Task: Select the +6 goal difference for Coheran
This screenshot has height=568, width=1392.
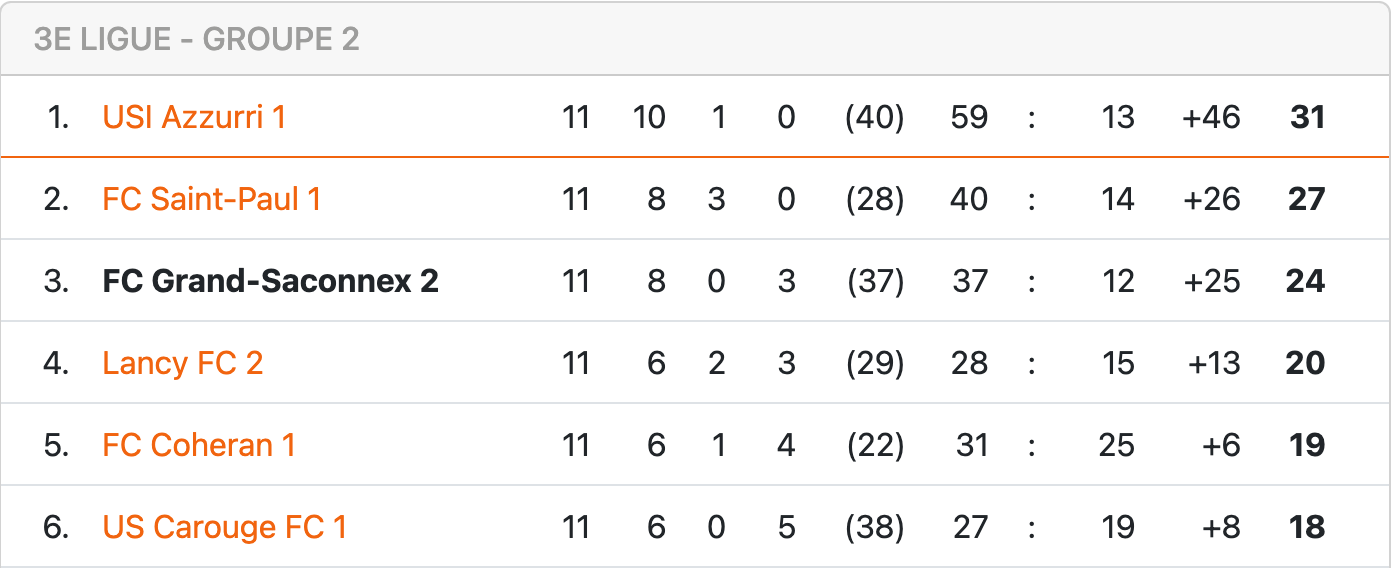Action: (1221, 445)
